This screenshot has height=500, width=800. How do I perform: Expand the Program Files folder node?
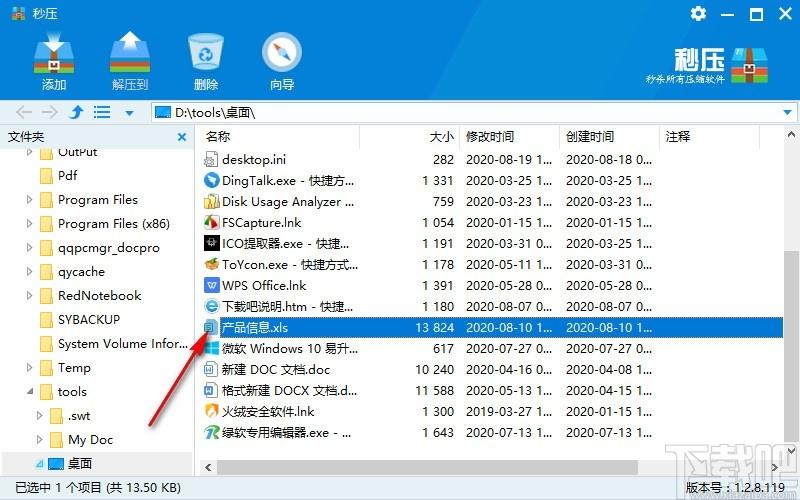pos(29,199)
